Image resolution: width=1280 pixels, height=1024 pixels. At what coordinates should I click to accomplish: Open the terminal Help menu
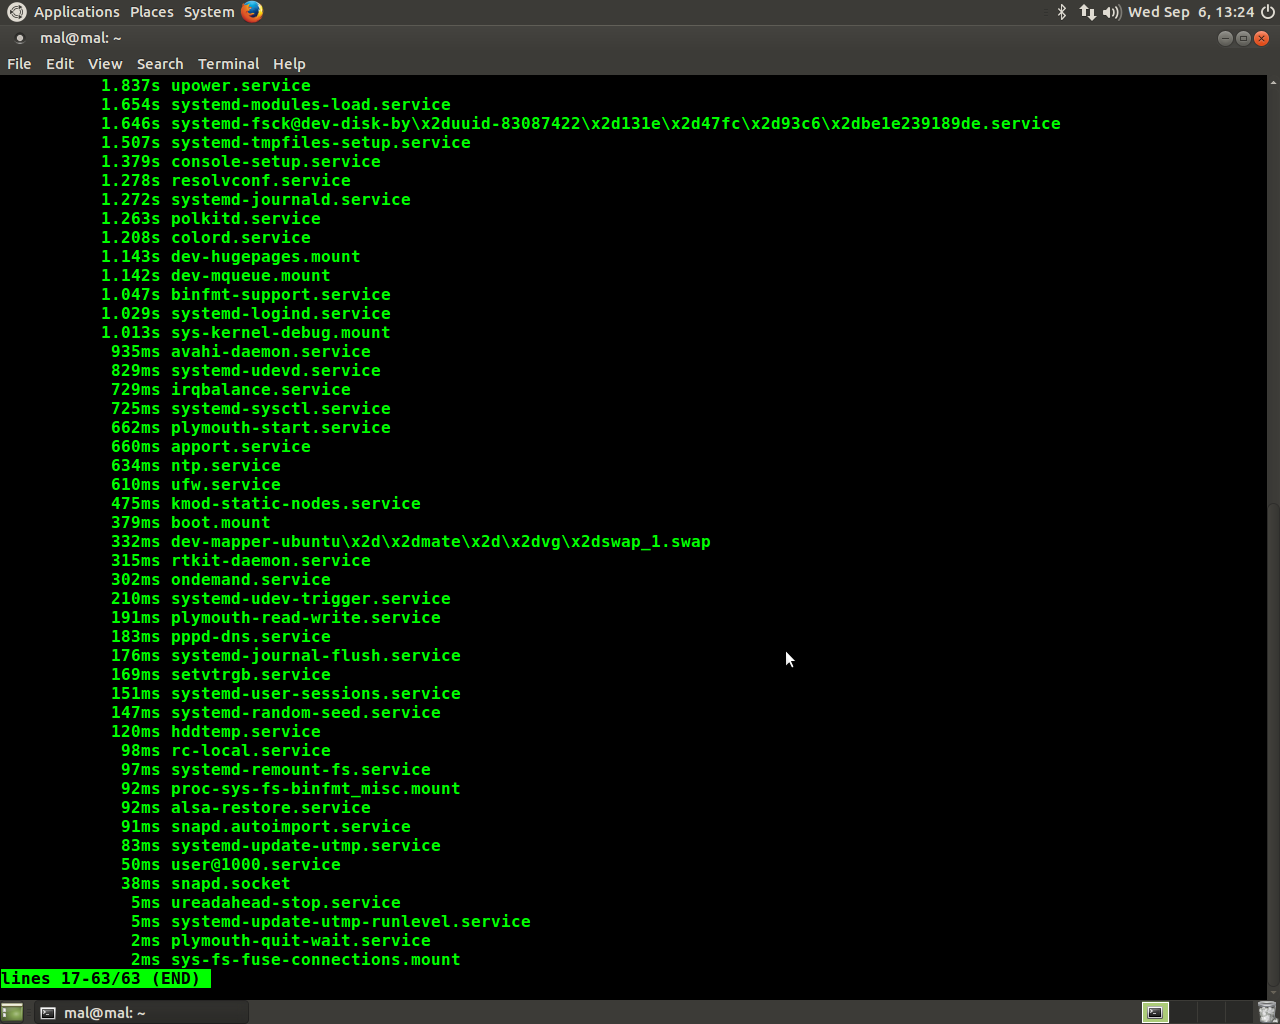[x=289, y=63]
